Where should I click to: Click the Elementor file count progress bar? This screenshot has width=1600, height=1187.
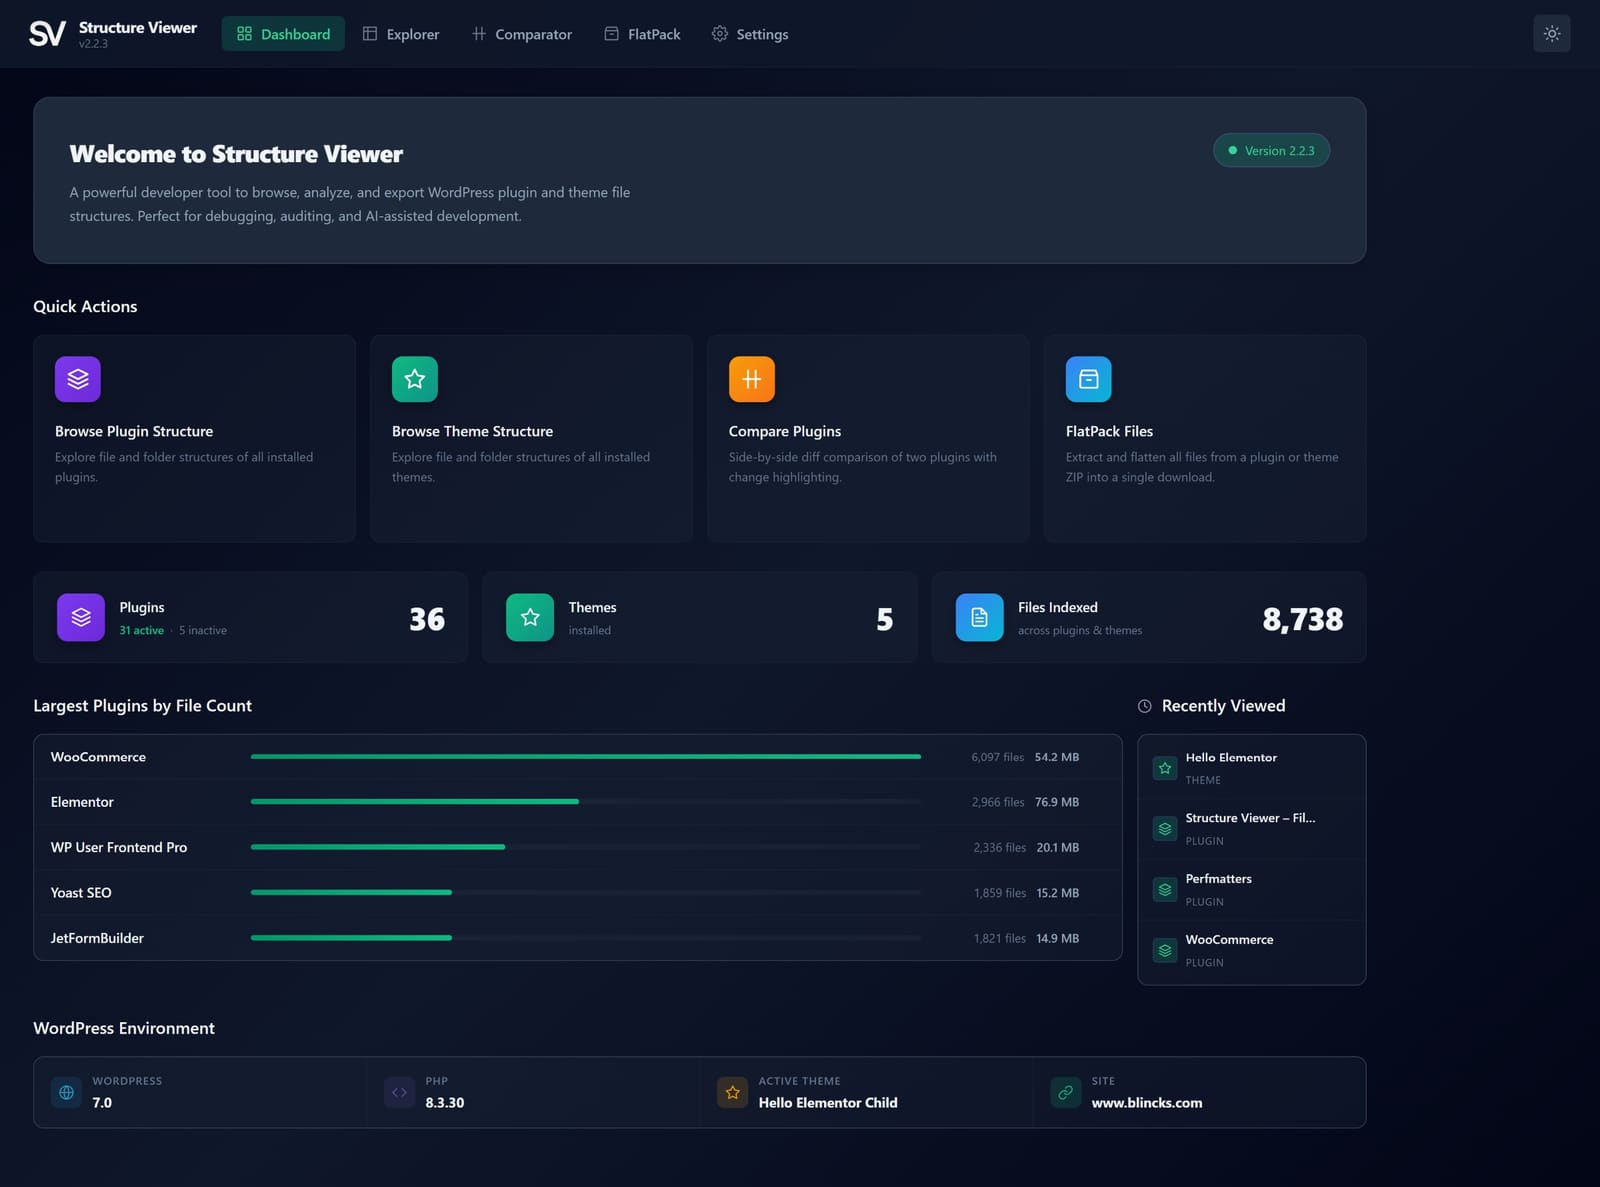point(585,802)
